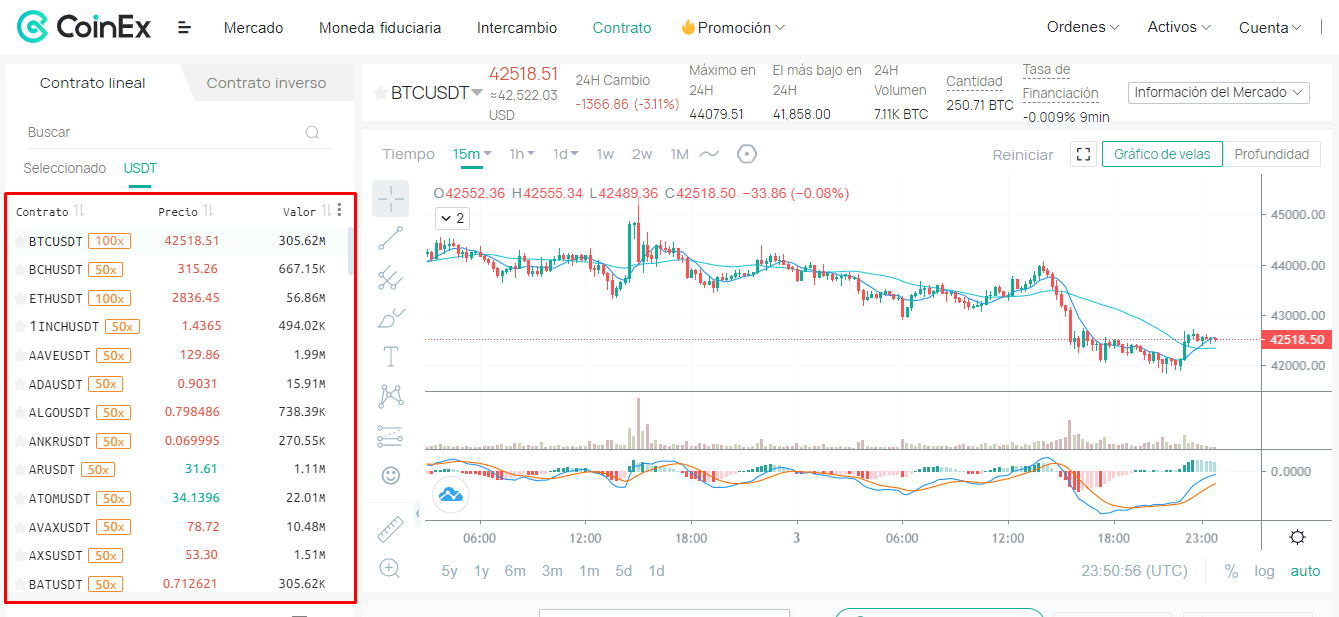Toggle the percent scale option
Screen dimensions: 1339x617
[x=1231, y=571]
